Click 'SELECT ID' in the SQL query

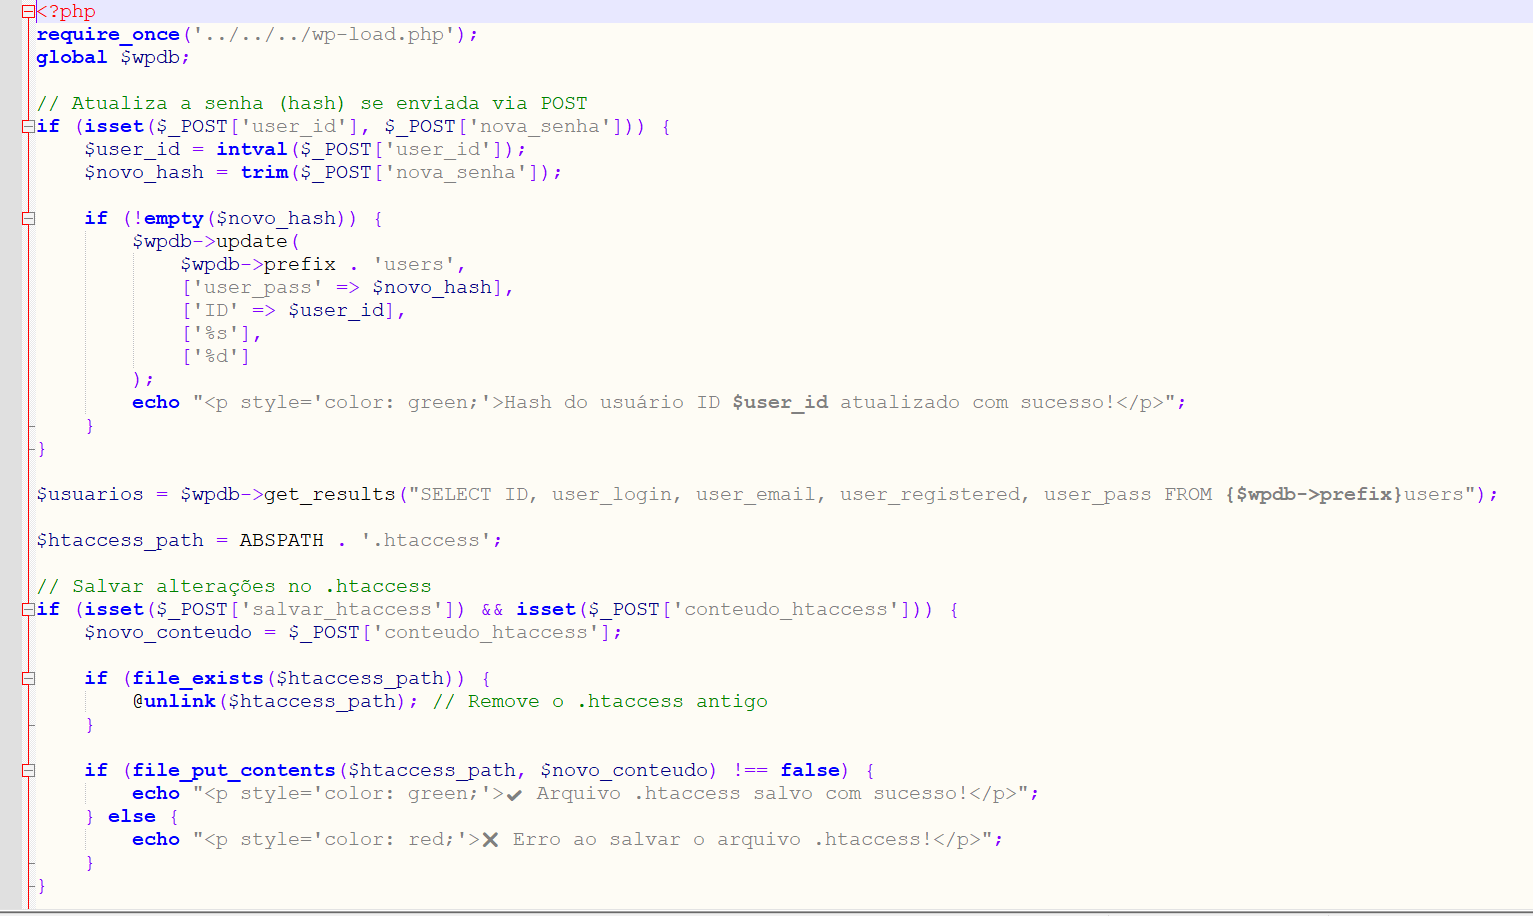[x=474, y=495]
